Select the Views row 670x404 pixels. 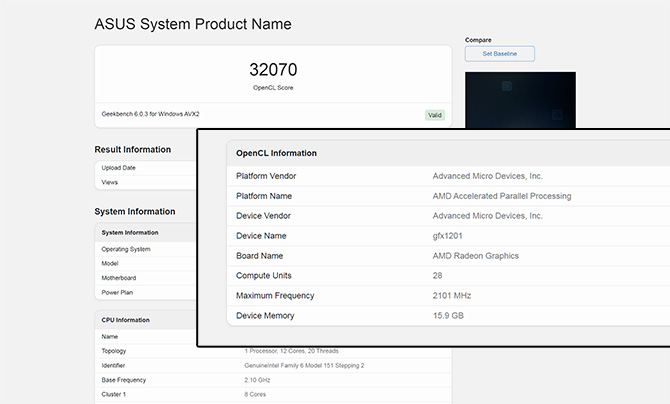pyautogui.click(x=112, y=183)
